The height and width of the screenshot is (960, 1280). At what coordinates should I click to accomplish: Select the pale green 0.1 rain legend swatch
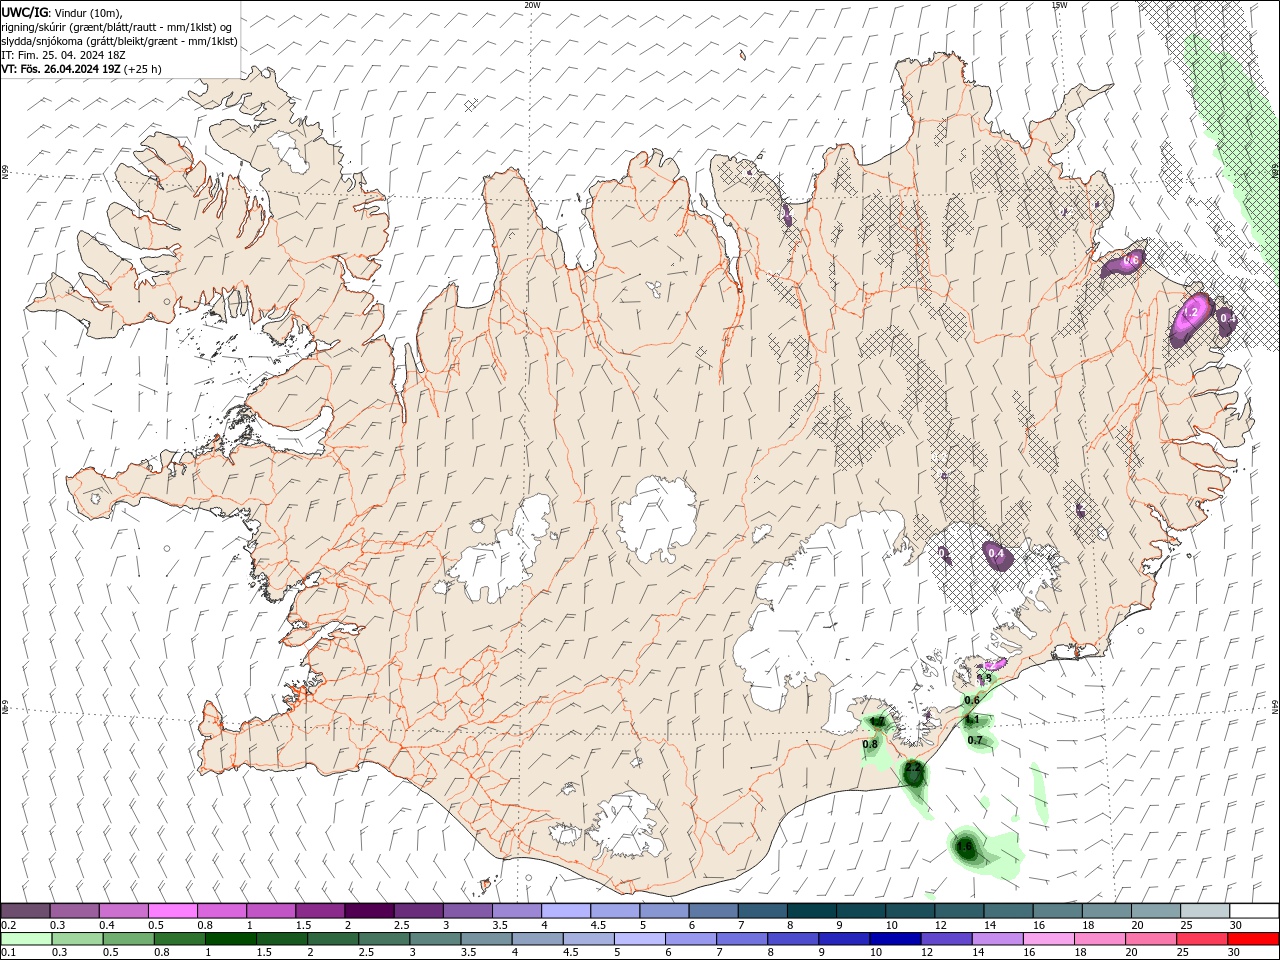point(25,939)
